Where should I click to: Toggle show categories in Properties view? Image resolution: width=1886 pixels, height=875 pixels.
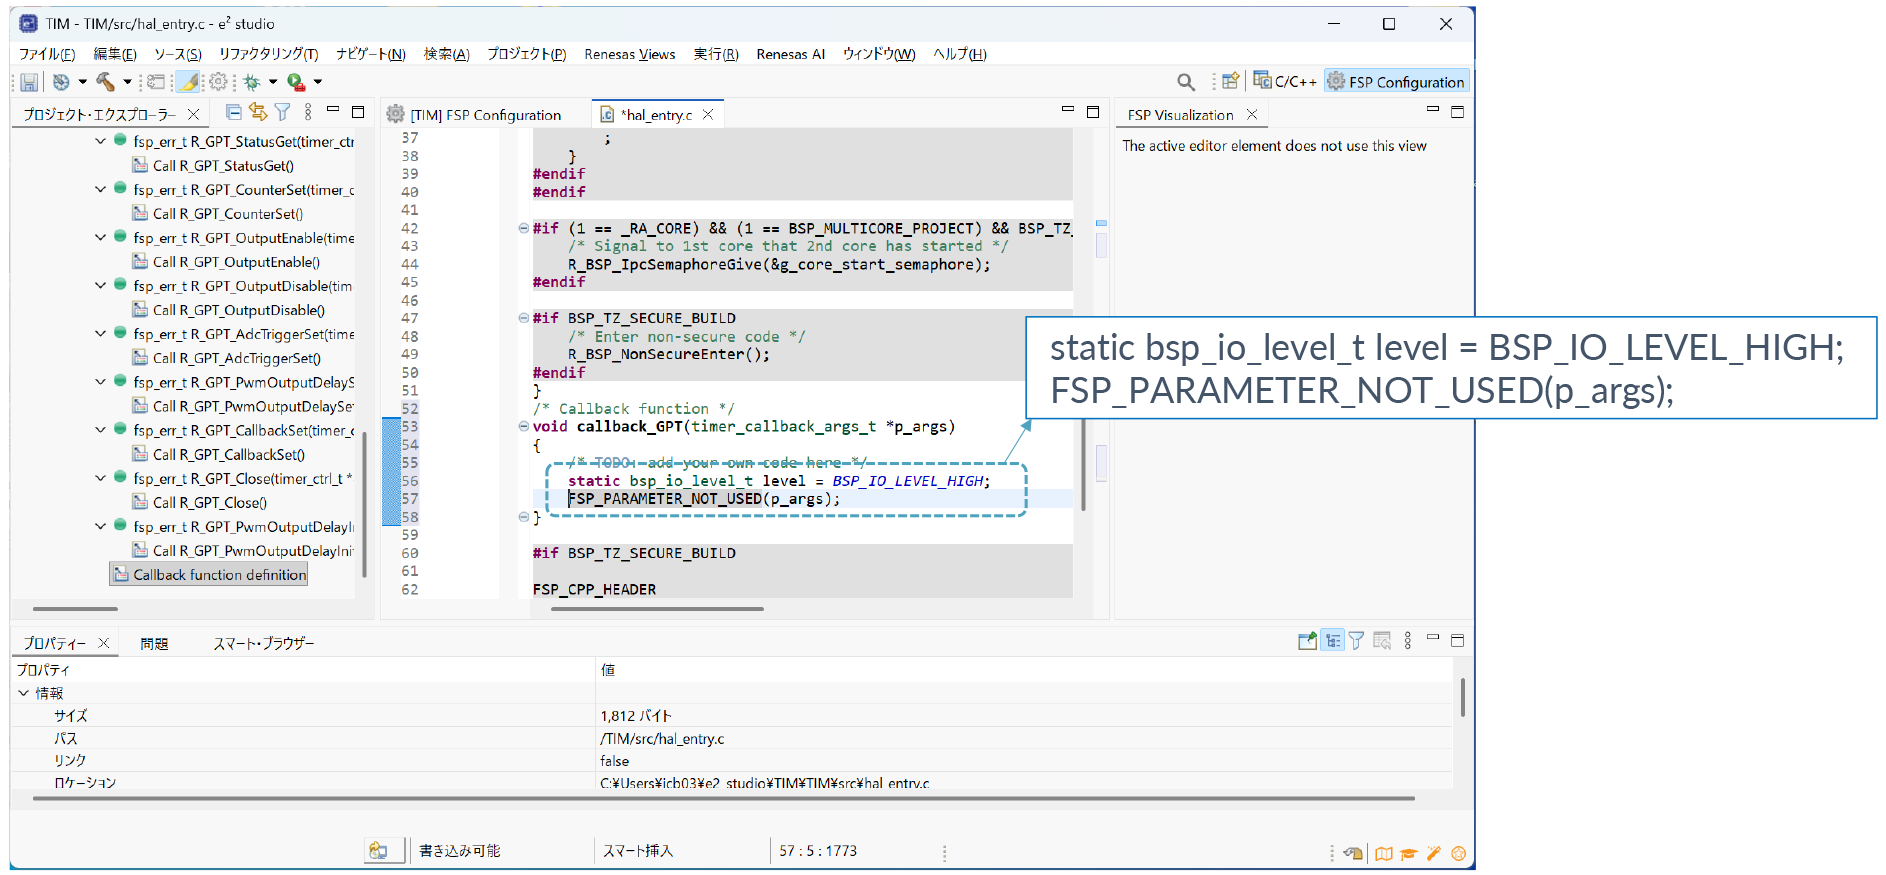1332,641
